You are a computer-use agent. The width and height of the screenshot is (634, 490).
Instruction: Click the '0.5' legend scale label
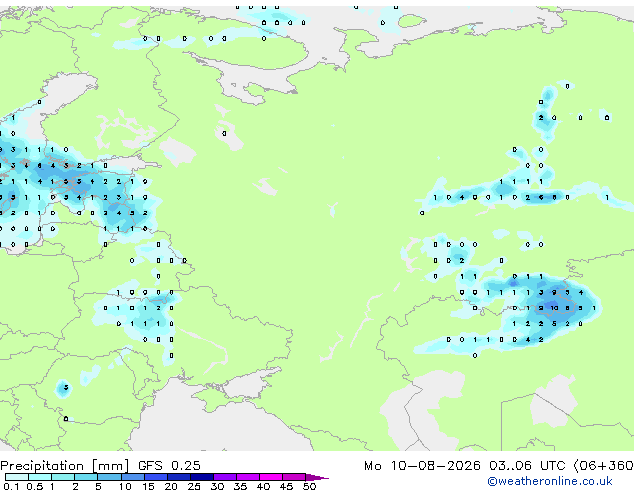(x=35, y=486)
